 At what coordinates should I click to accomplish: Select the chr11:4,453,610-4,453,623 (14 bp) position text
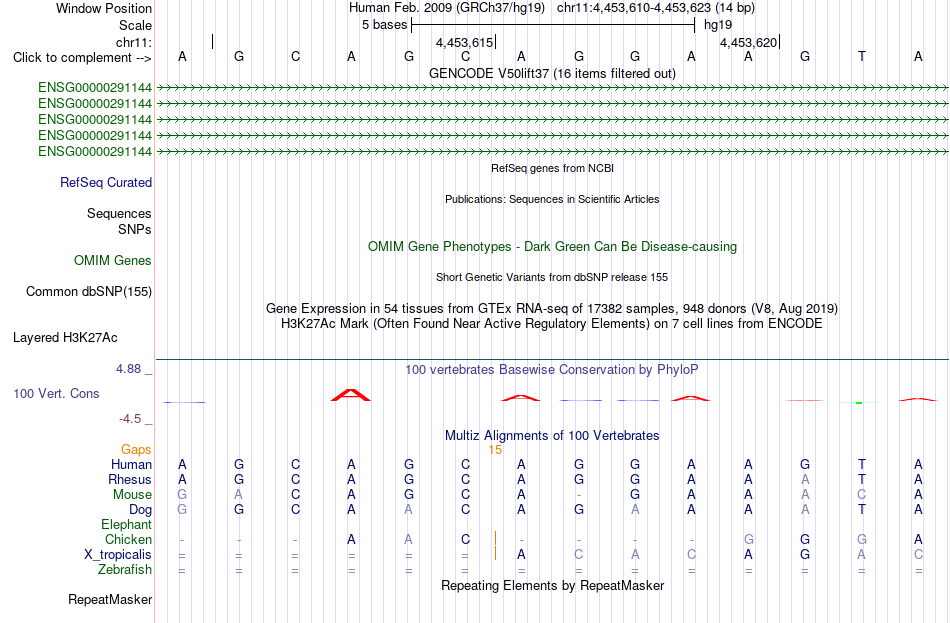(x=656, y=8)
